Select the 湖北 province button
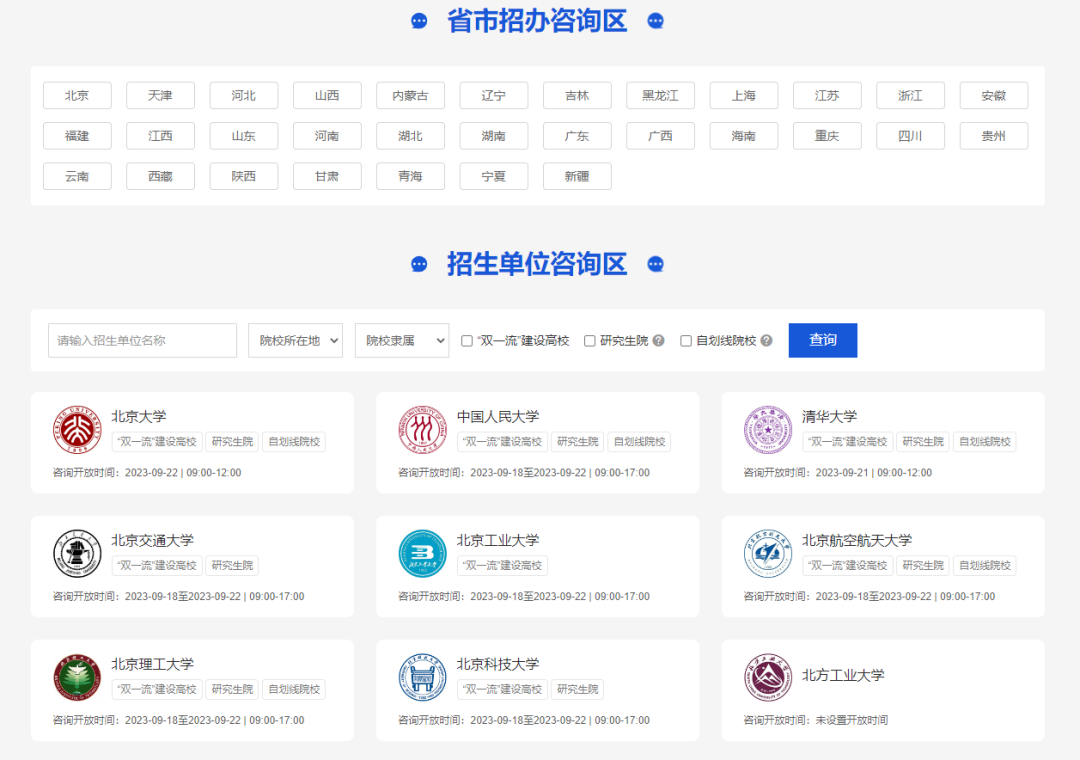Image resolution: width=1080 pixels, height=760 pixels. click(x=411, y=136)
